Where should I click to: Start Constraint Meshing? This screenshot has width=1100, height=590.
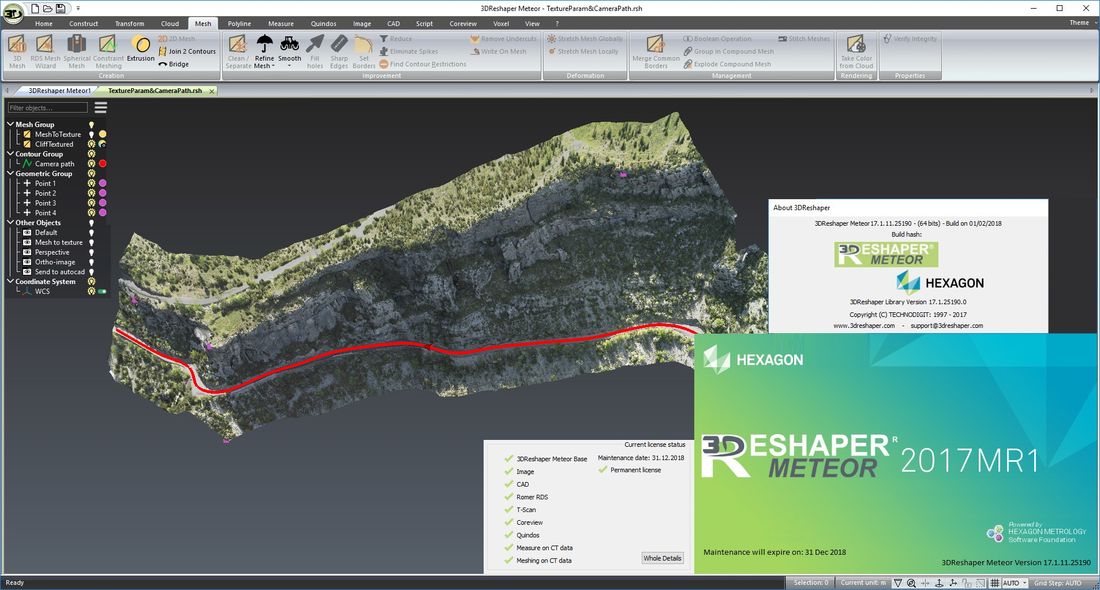(x=108, y=51)
